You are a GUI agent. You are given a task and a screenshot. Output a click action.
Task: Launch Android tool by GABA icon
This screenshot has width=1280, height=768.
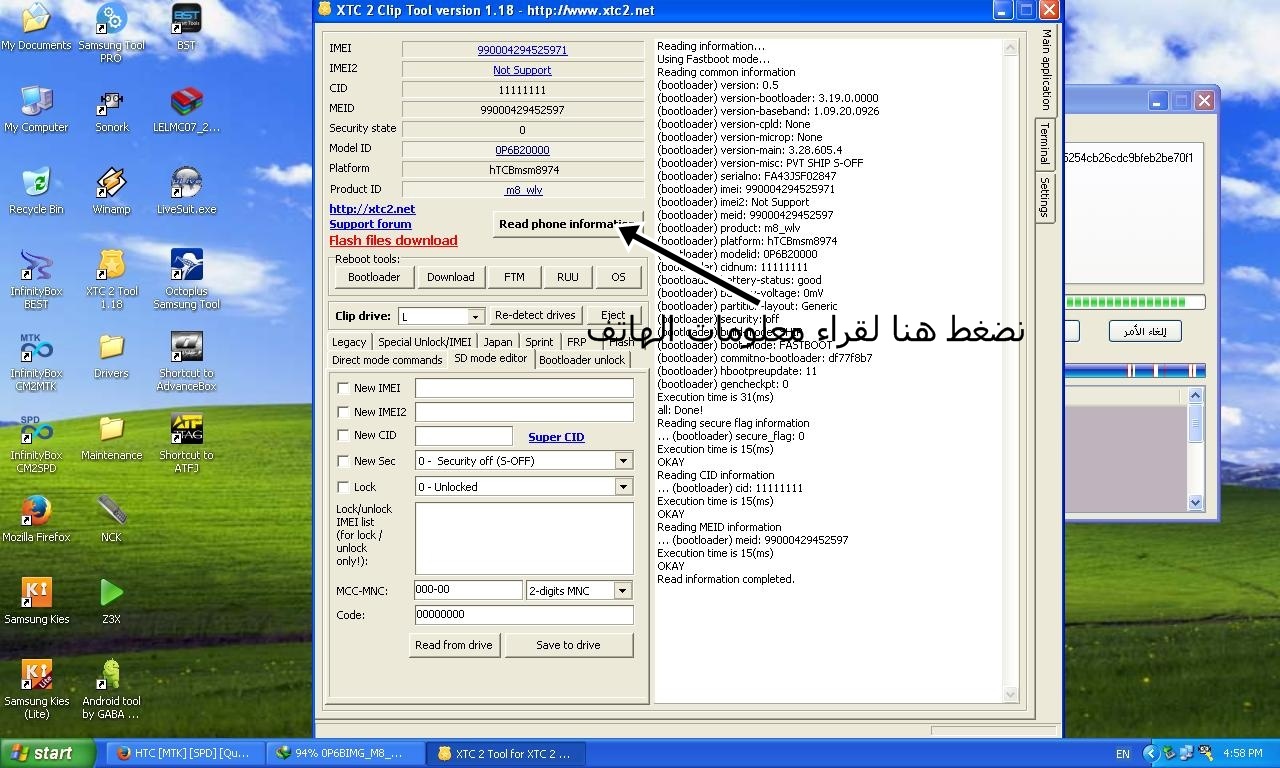point(111,690)
